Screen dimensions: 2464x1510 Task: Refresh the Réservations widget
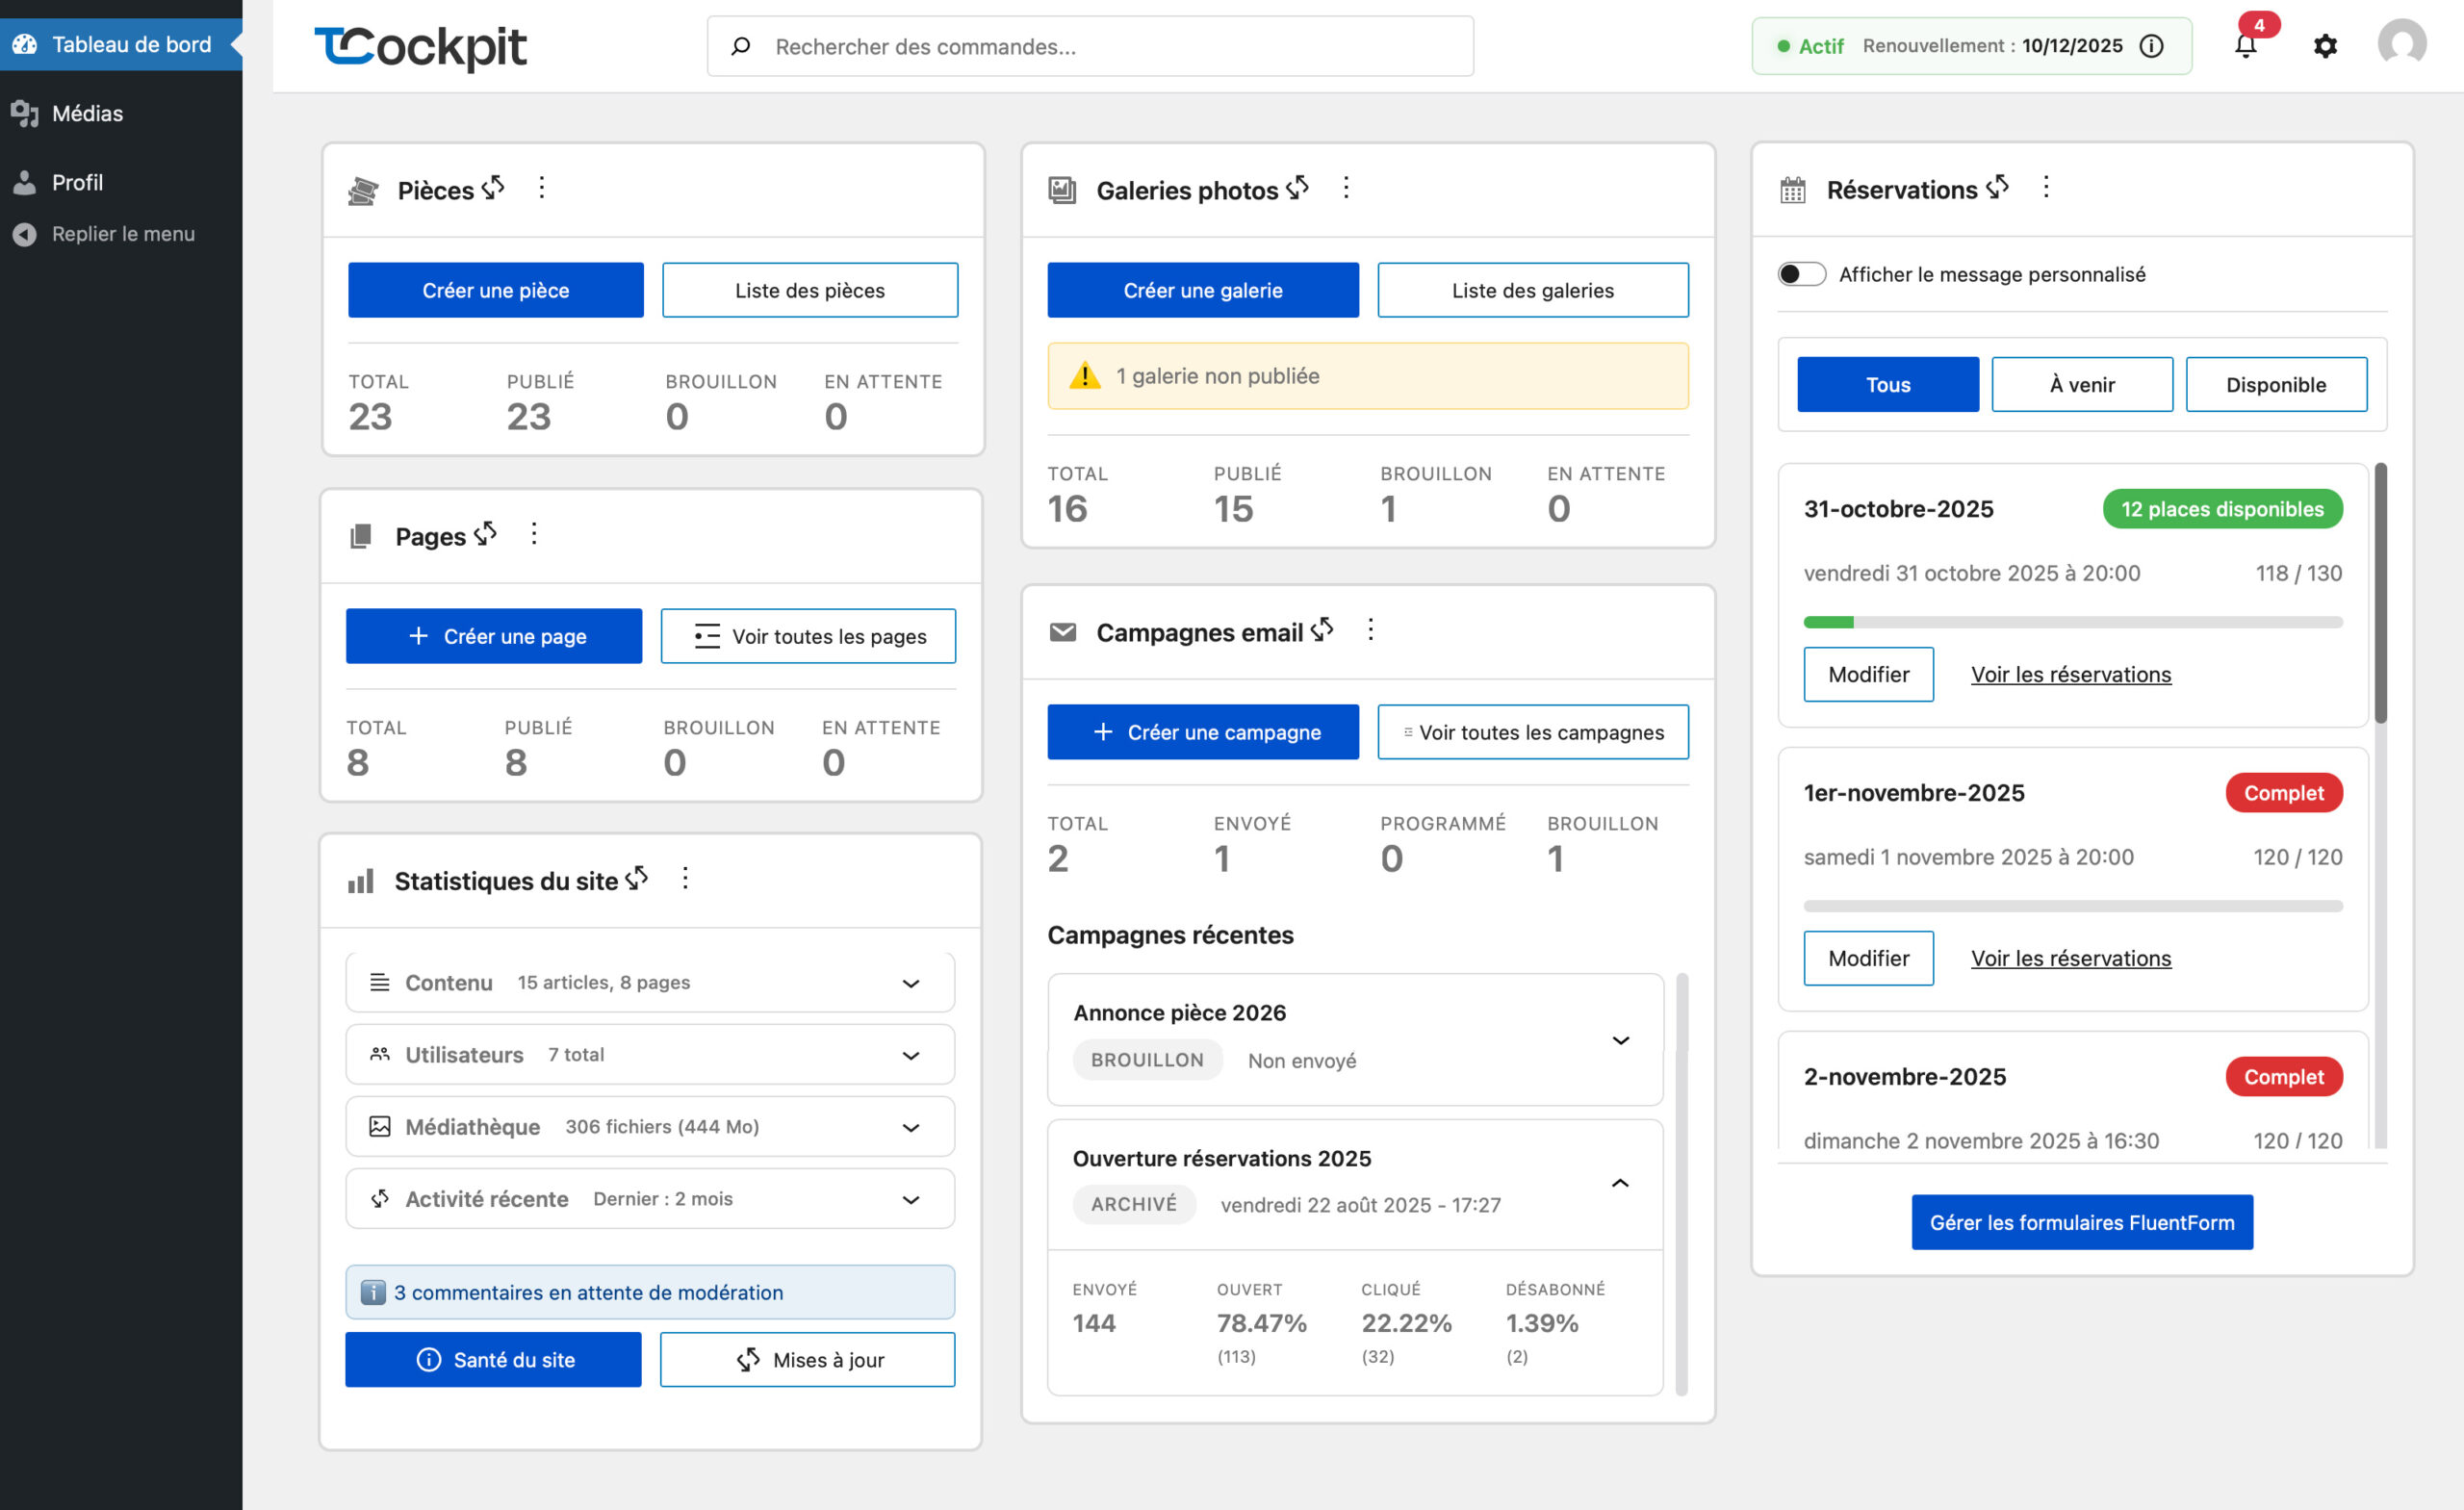point(1997,187)
